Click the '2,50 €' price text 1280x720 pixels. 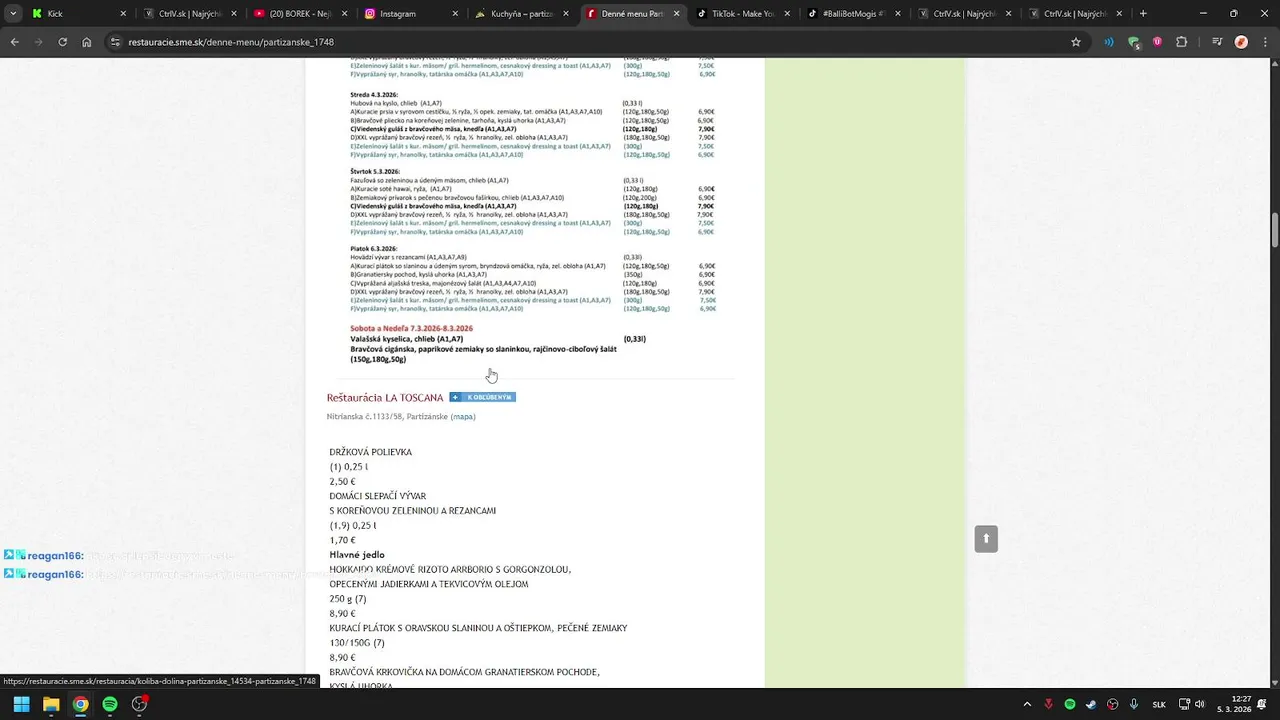tap(342, 481)
